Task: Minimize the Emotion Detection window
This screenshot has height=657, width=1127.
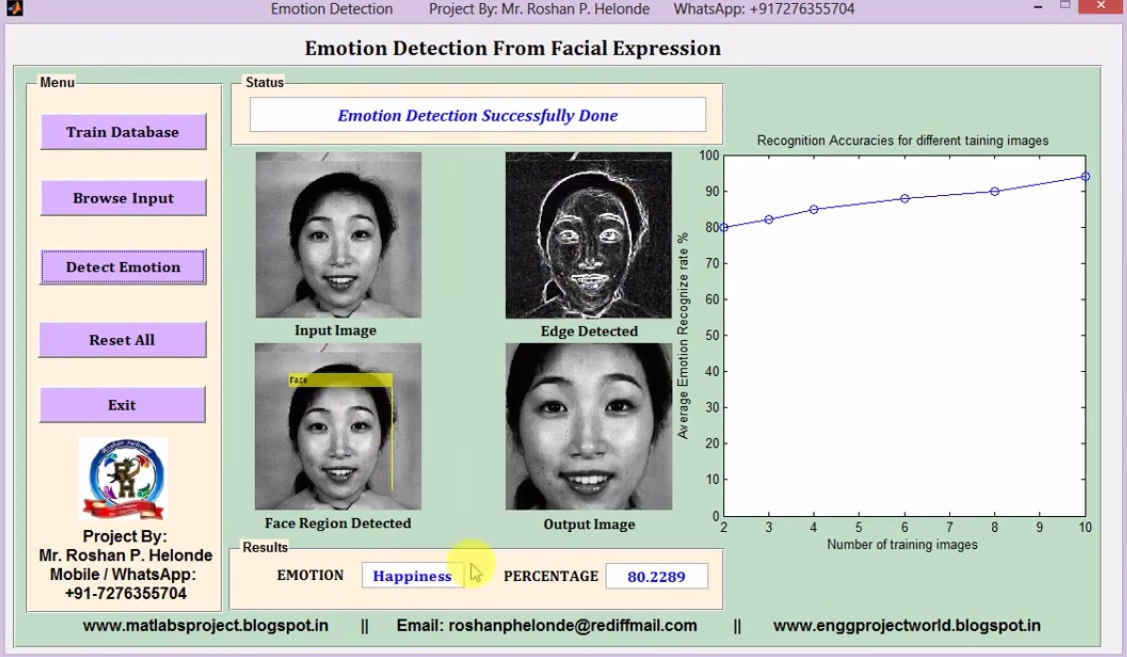Action: click(x=1038, y=7)
